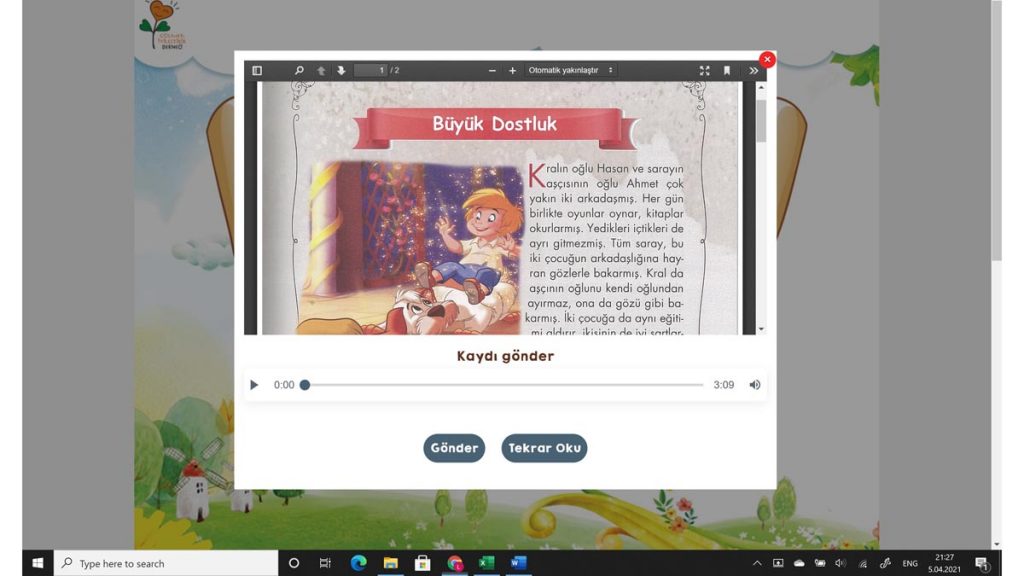The image size is (1024, 576).
Task: Open Cortana from the taskbar
Action: click(294, 563)
